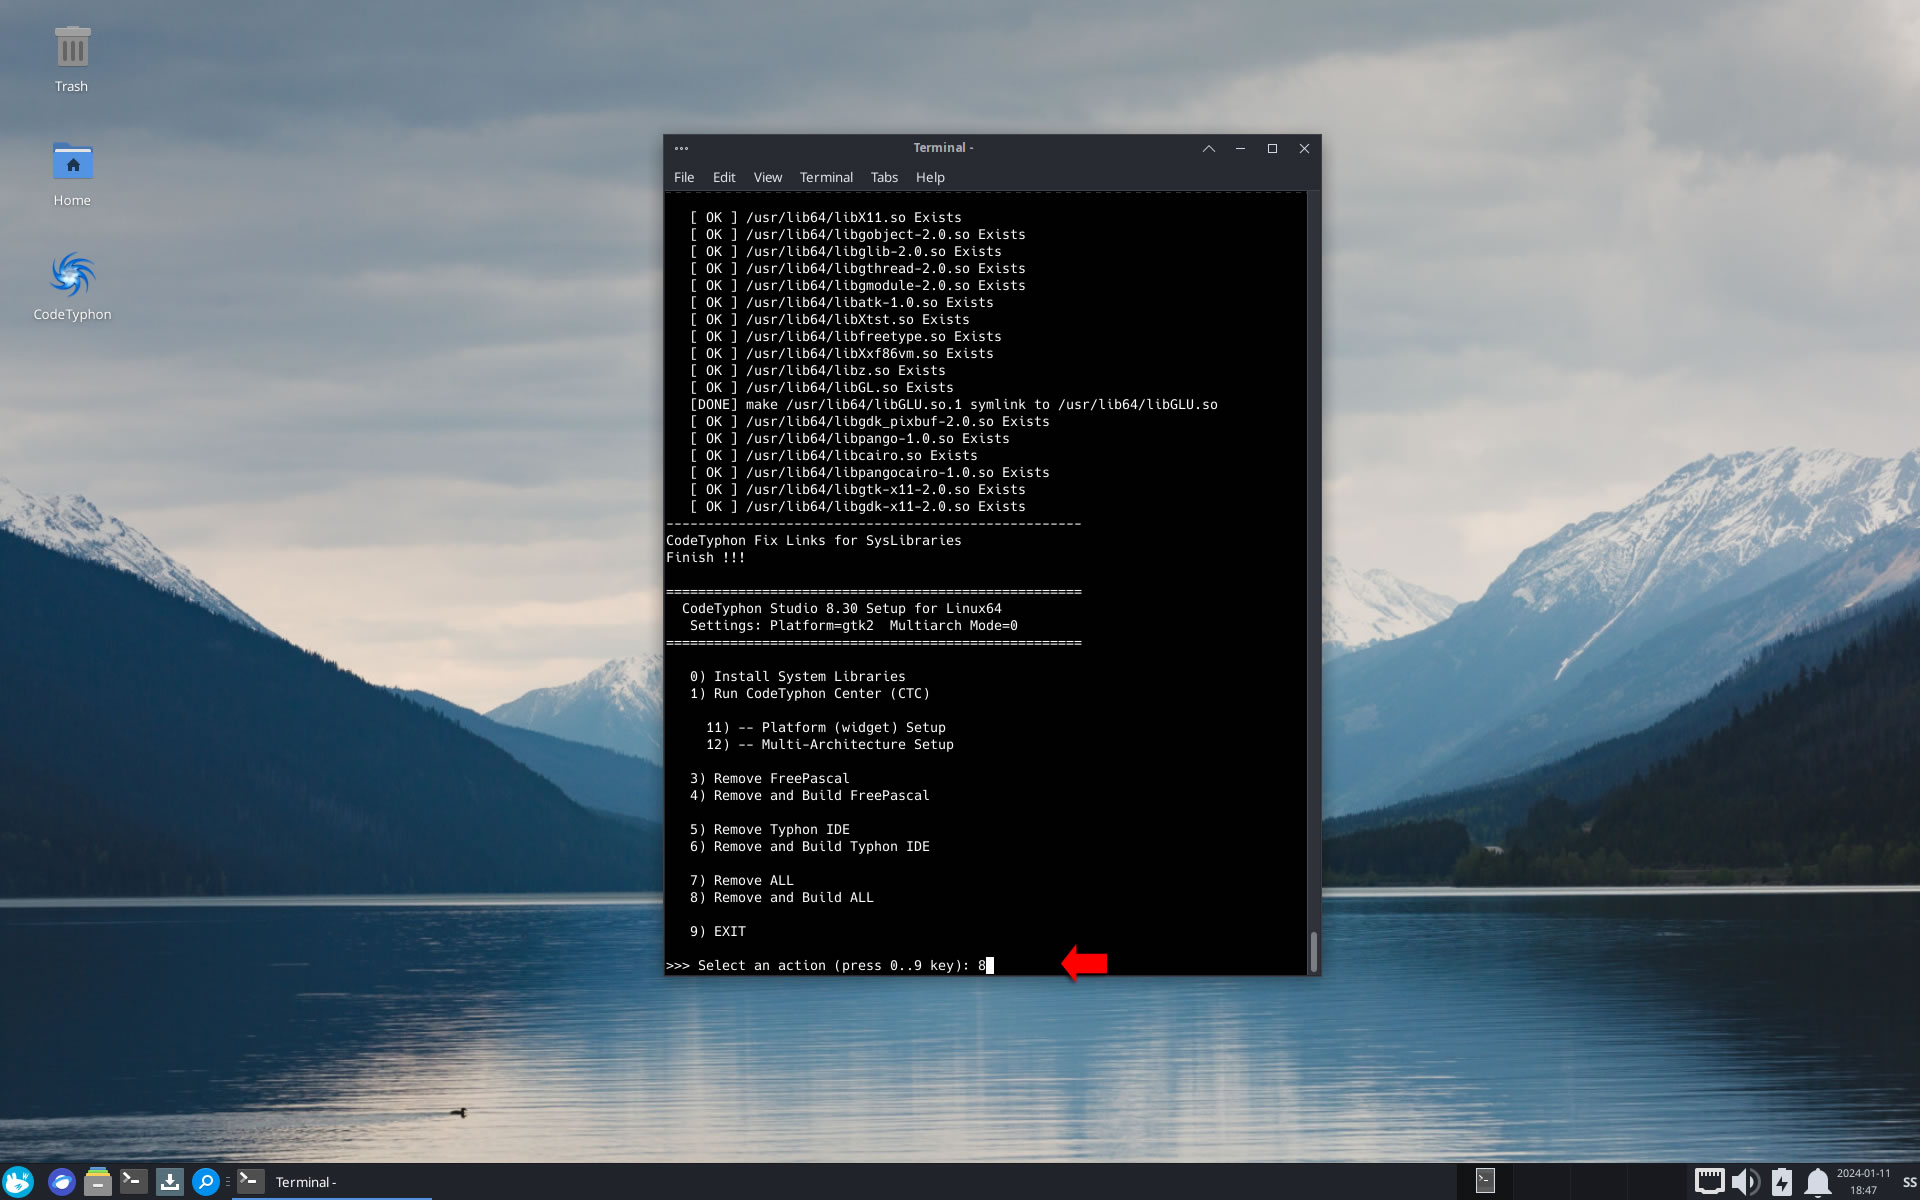The height and width of the screenshot is (1200, 1920).
Task: Click the download launcher icon in the panel
Action: click(x=170, y=1181)
